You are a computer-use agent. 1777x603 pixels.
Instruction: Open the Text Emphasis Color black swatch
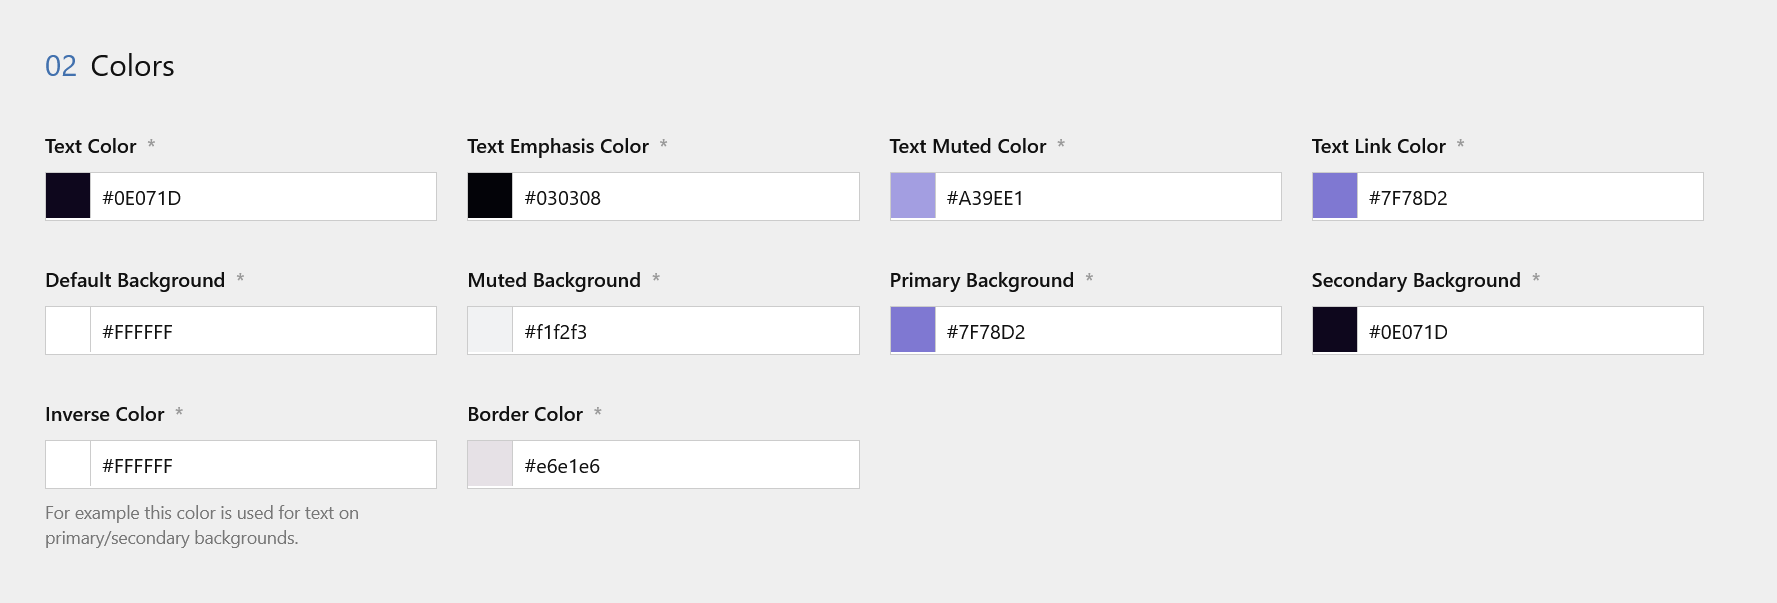[490, 196]
